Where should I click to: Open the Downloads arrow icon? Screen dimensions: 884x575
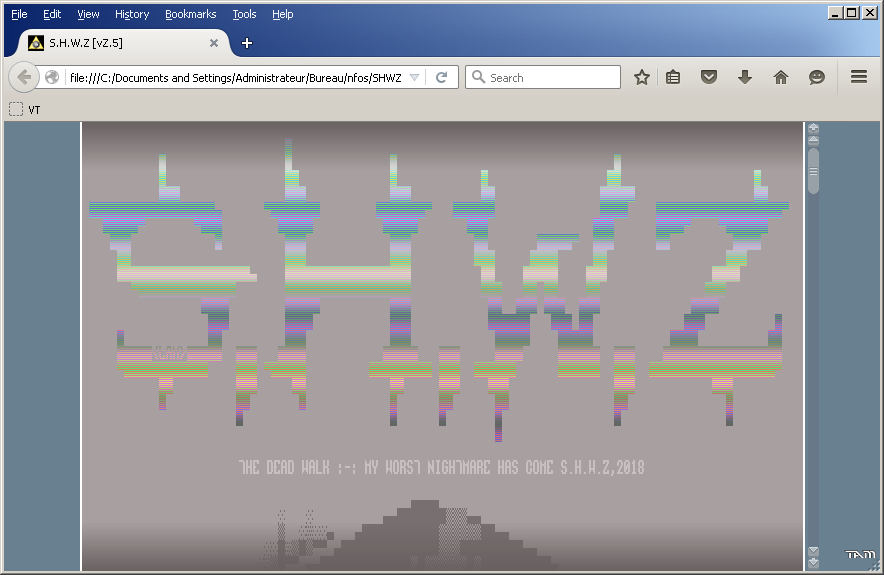coord(744,77)
